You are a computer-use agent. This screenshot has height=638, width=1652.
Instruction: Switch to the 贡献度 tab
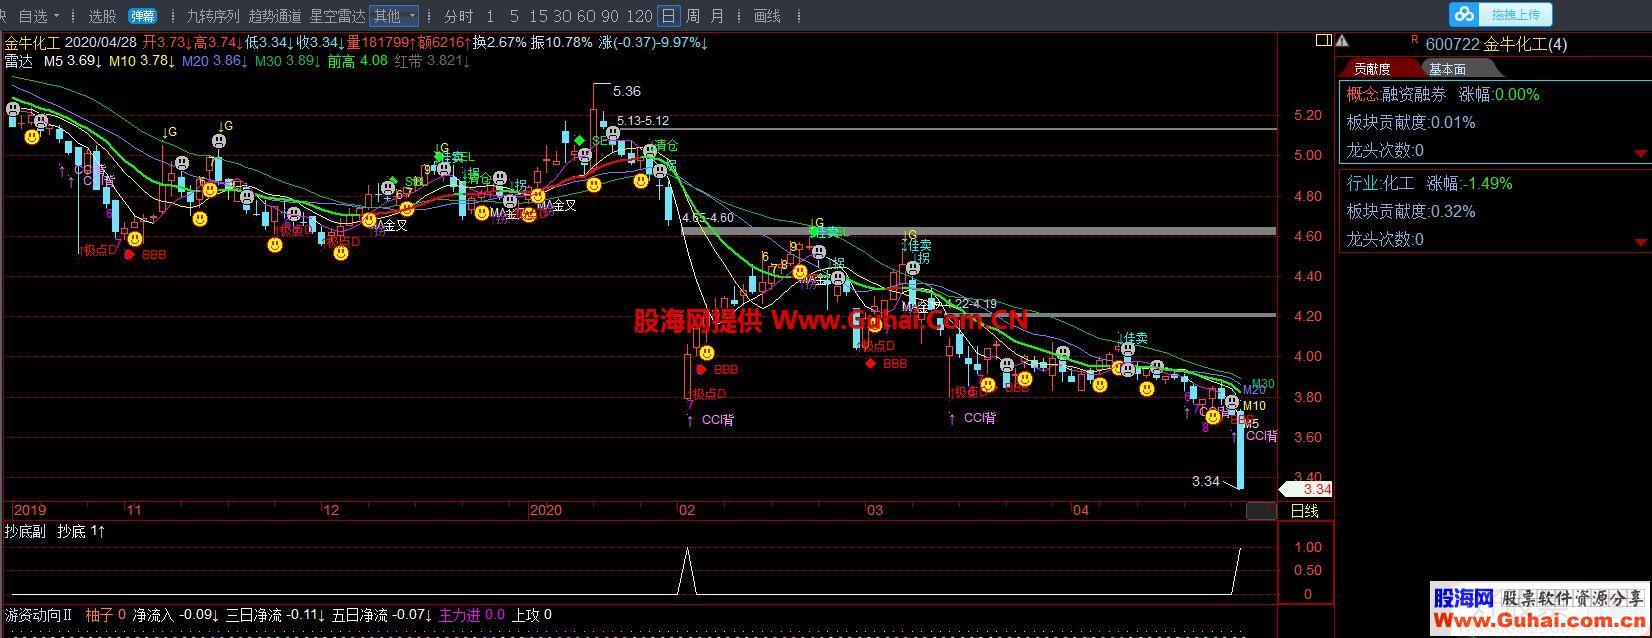[x=1373, y=69]
